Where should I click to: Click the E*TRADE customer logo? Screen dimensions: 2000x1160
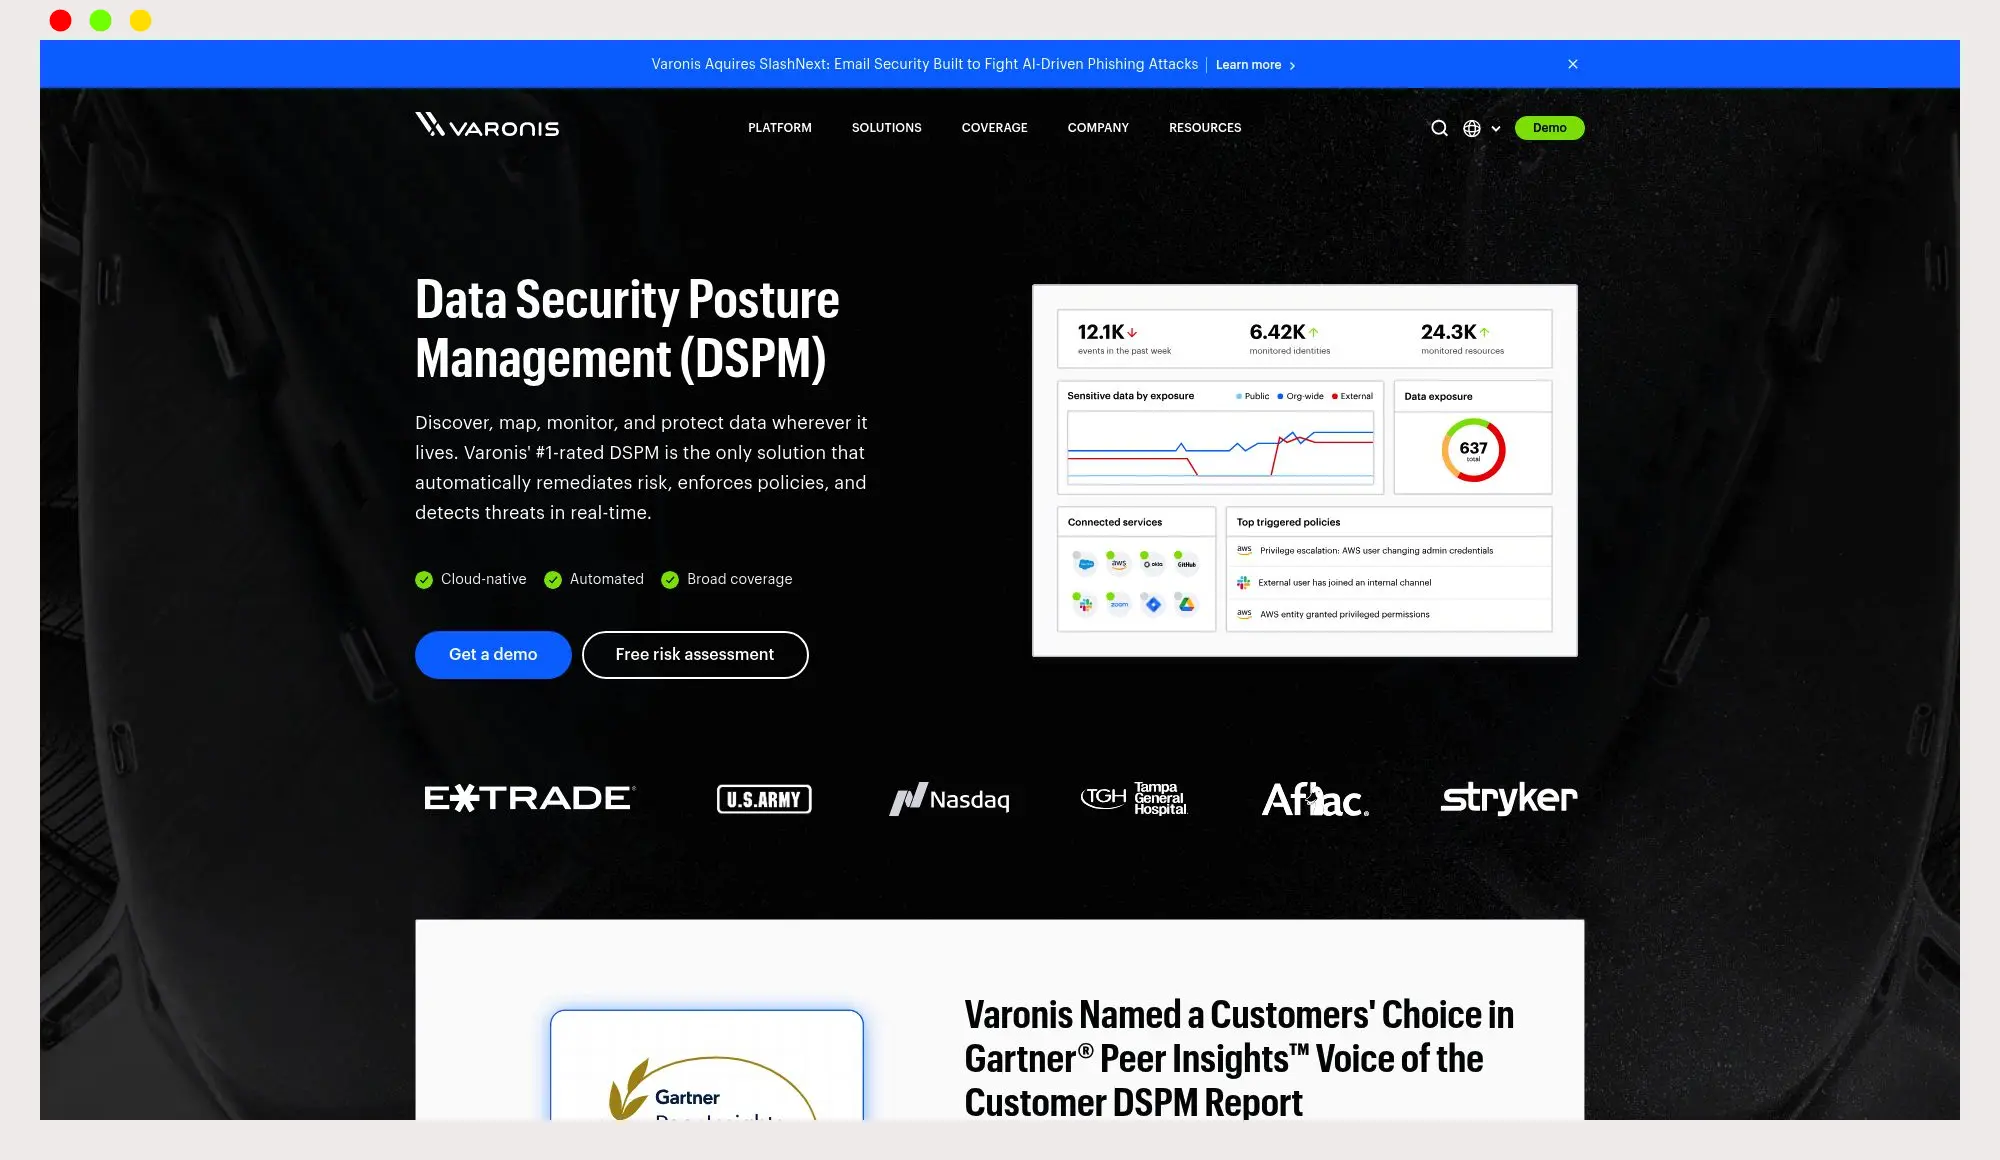pyautogui.click(x=529, y=798)
